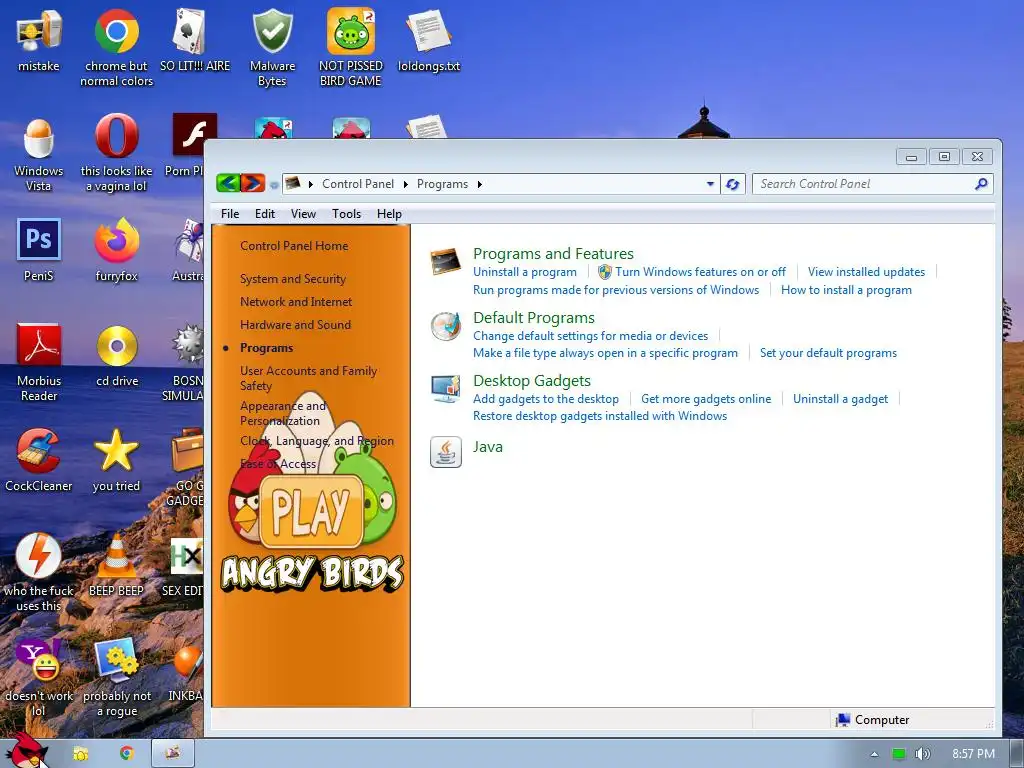Image resolution: width=1024 pixels, height=768 pixels.
Task: Click Restore desktop gadgets installed with Windows
Action: point(600,416)
